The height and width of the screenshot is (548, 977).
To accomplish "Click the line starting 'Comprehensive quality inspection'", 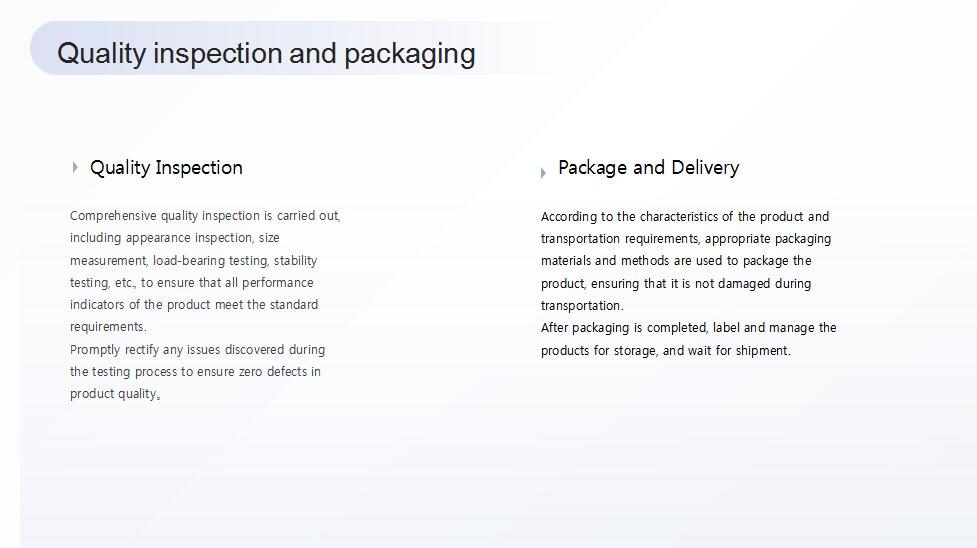I will coord(205,216).
